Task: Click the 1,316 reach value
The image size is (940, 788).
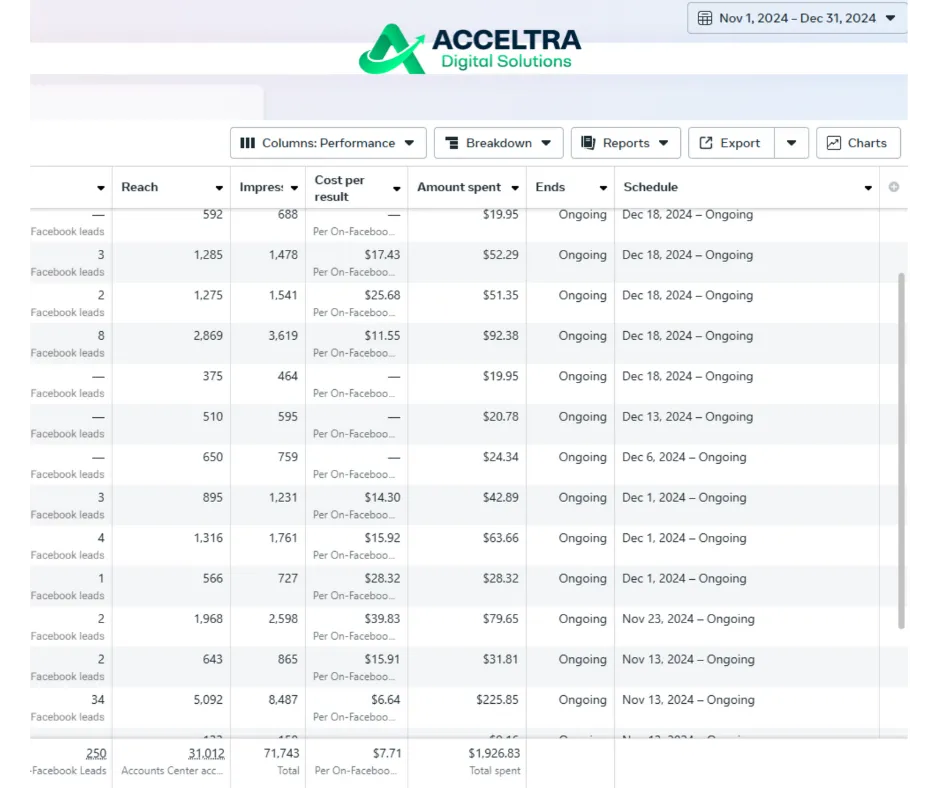Action: 208,538
